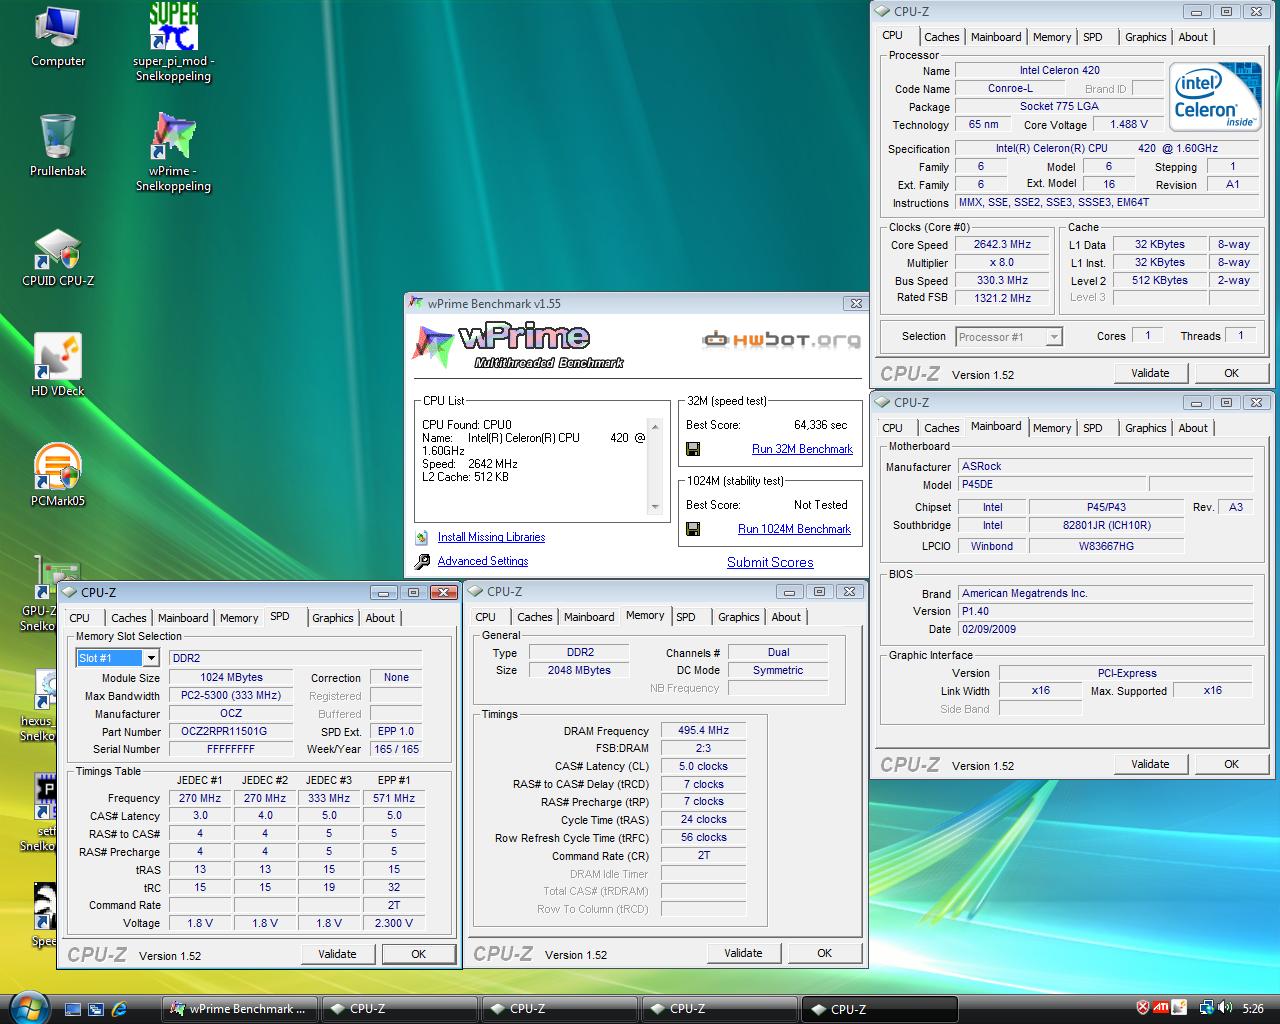Click the 32M best score 64,336 sec
This screenshot has height=1024, width=1280.
(820, 425)
